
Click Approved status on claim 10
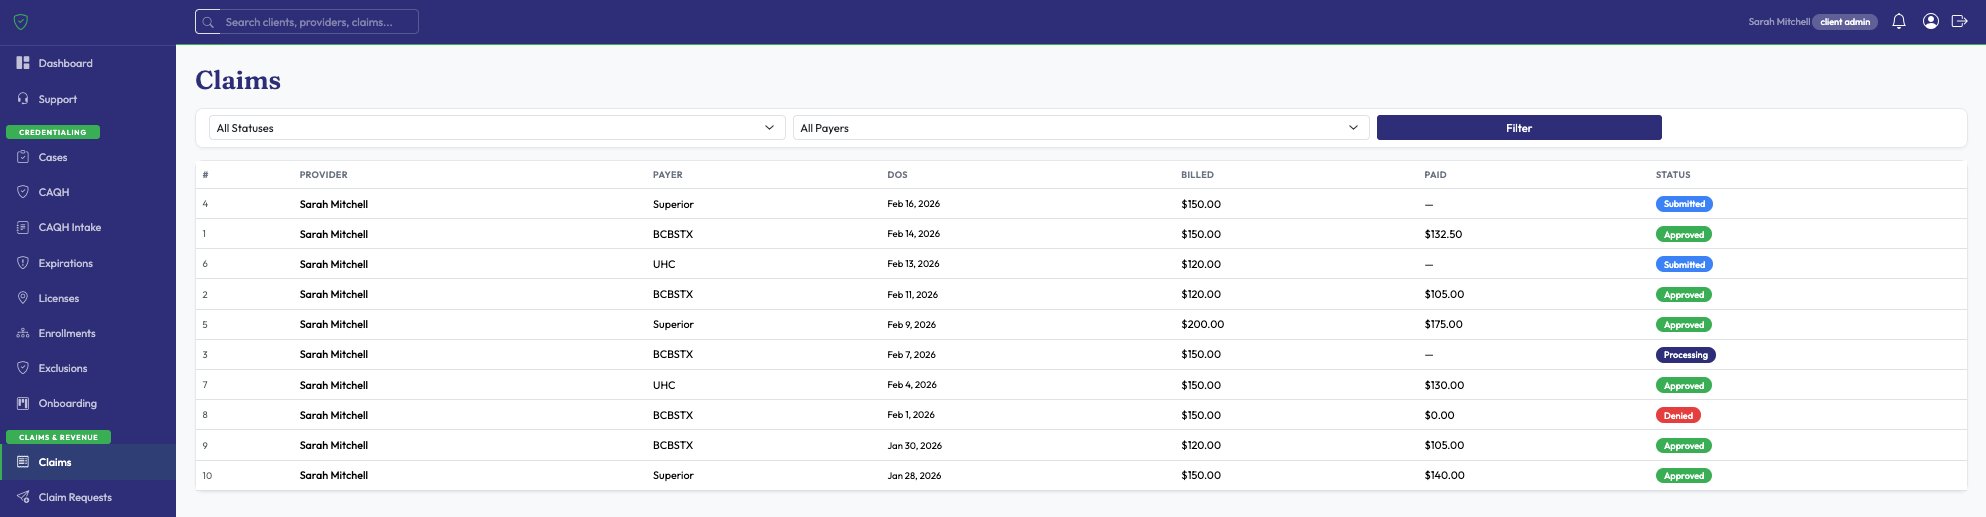1684,476
